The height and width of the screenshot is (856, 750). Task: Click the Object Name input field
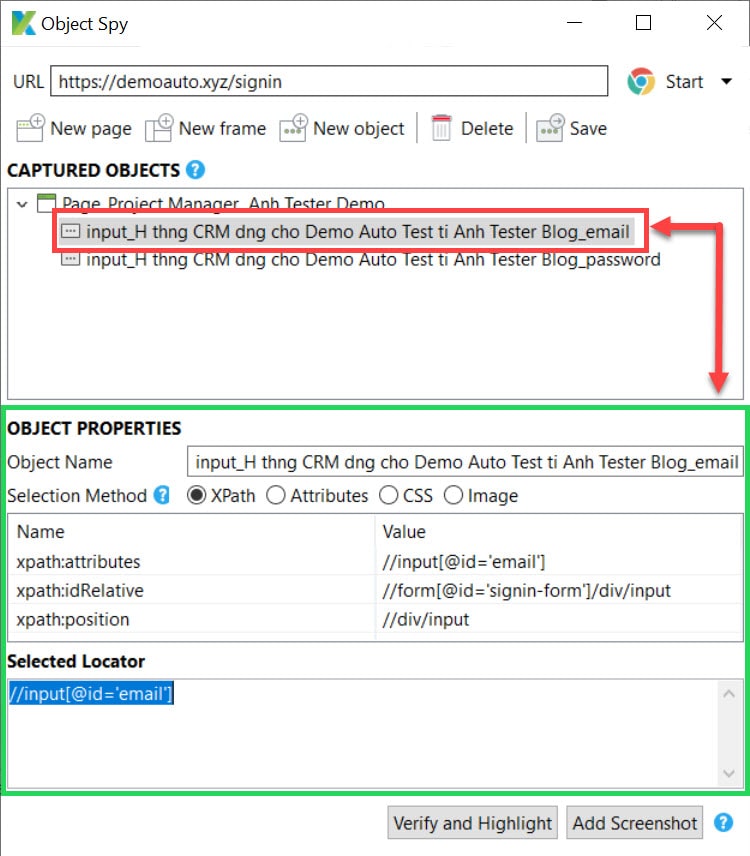click(x=465, y=462)
